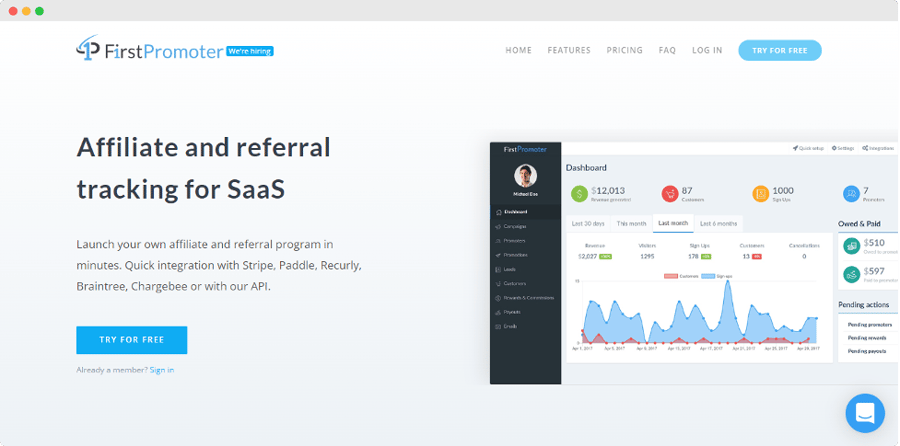Select the Last 6 months tab
The width and height of the screenshot is (900, 446).
click(x=719, y=223)
